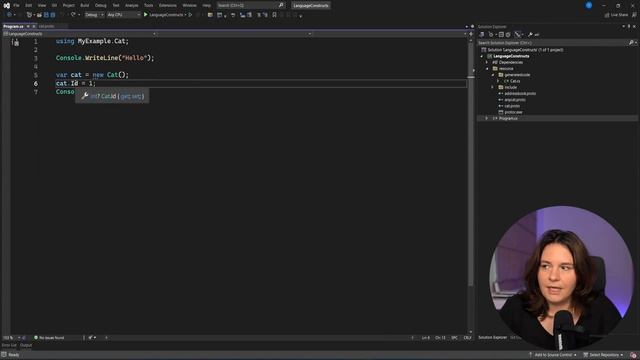This screenshot has width=640, height=360.
Task: Click the Live Share button
Action: (x=616, y=15)
